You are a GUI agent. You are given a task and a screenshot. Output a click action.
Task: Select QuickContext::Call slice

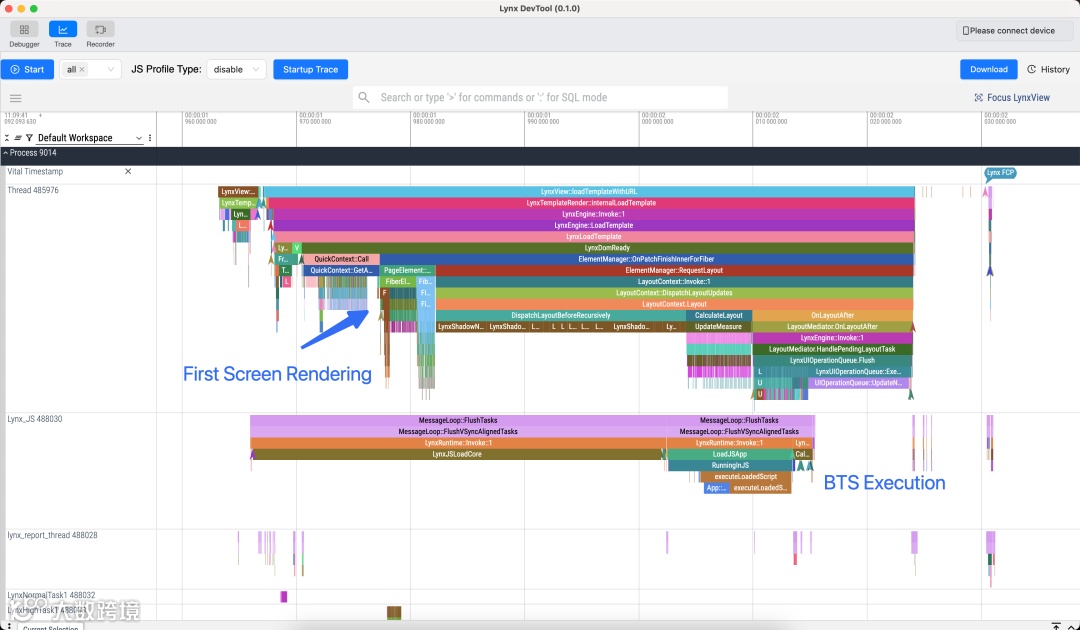click(341, 259)
